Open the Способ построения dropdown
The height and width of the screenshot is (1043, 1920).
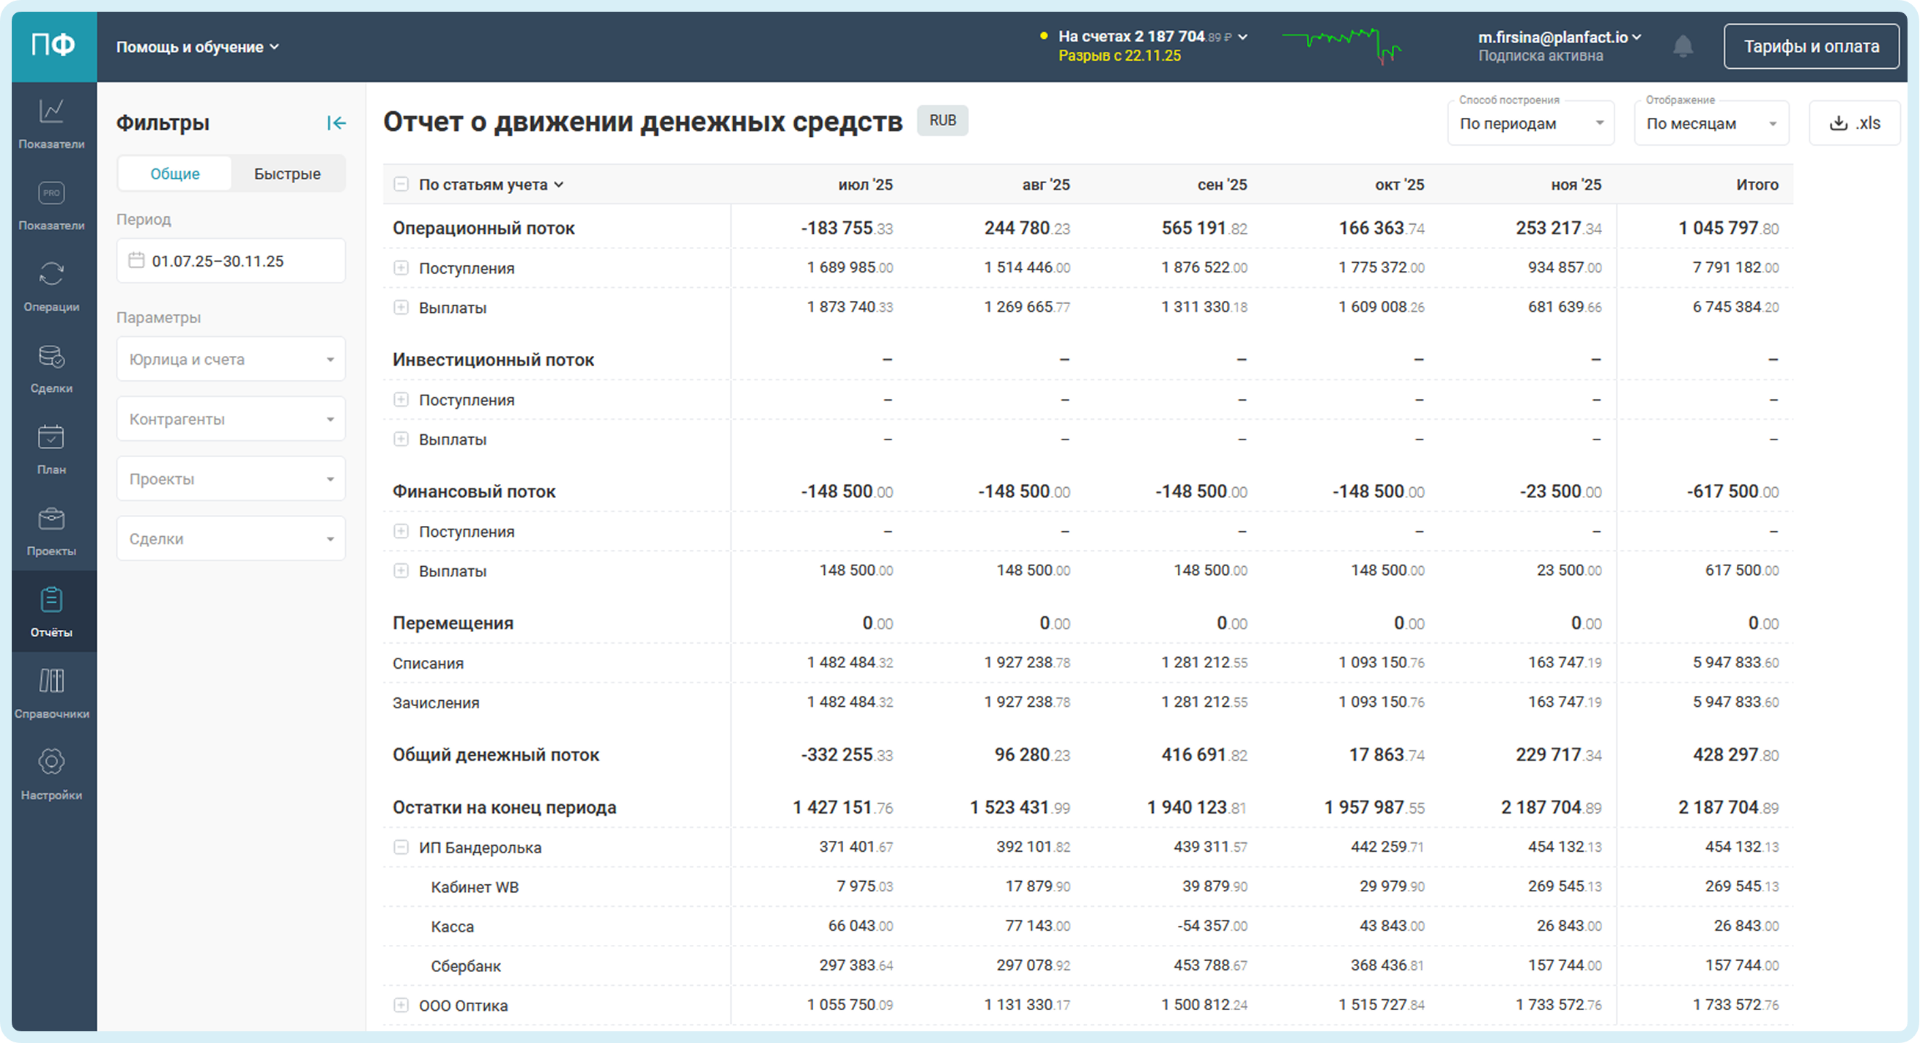pos(1530,124)
